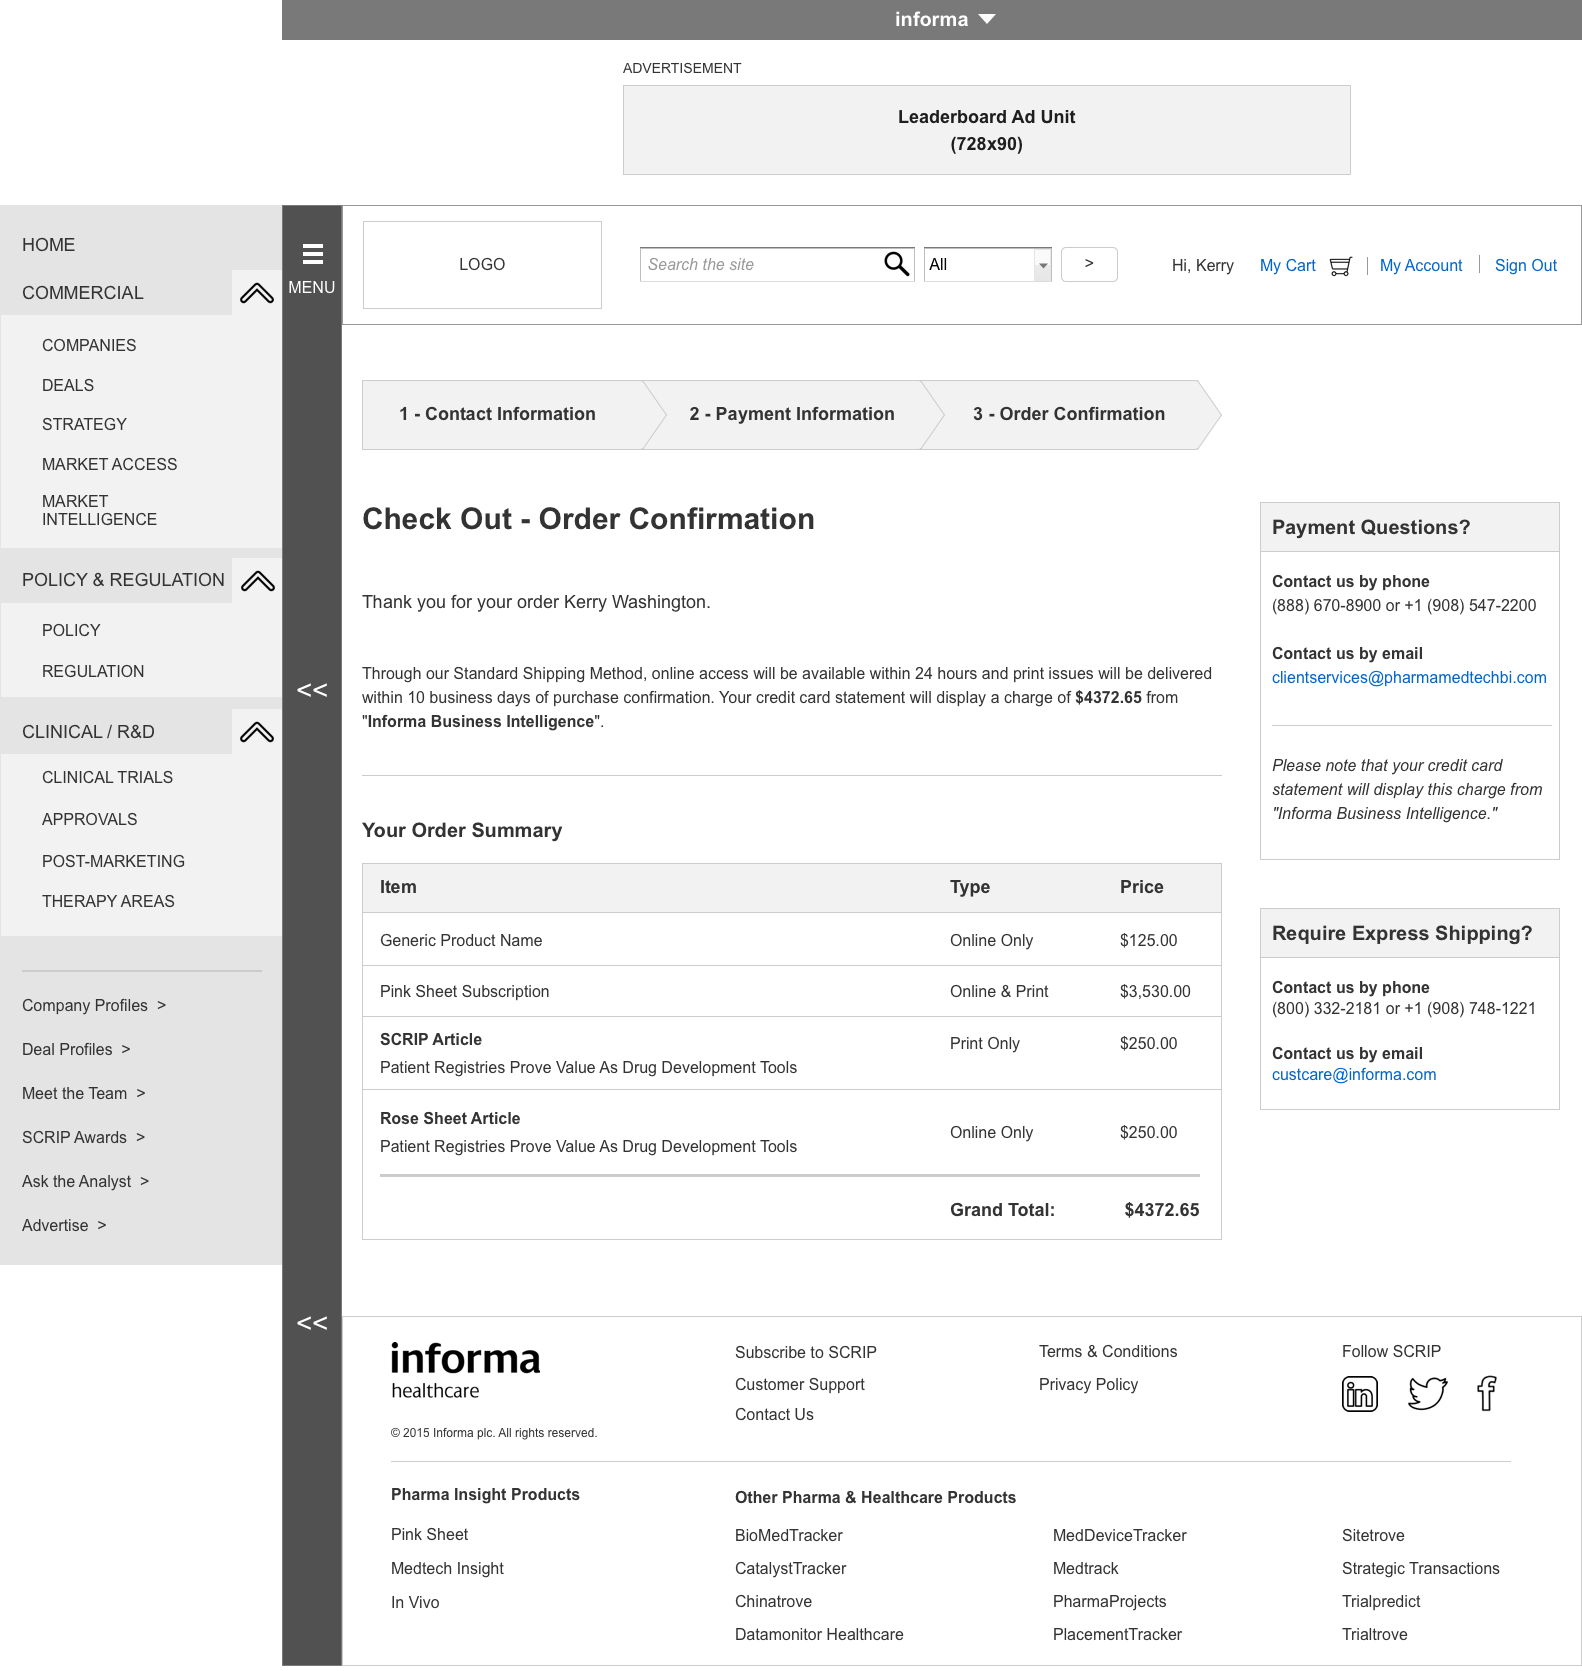Open SCRIP Awards link
The height and width of the screenshot is (1671, 1582).
point(84,1138)
